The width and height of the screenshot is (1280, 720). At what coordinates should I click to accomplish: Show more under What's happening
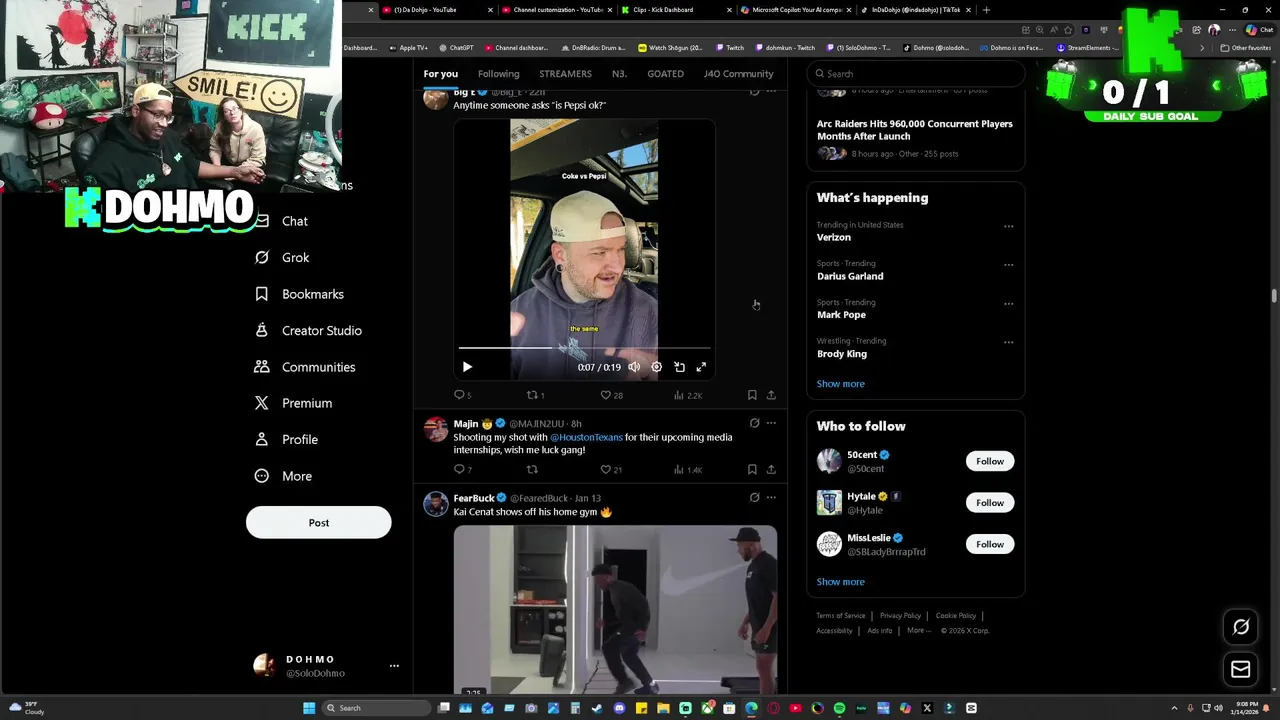[x=840, y=384]
